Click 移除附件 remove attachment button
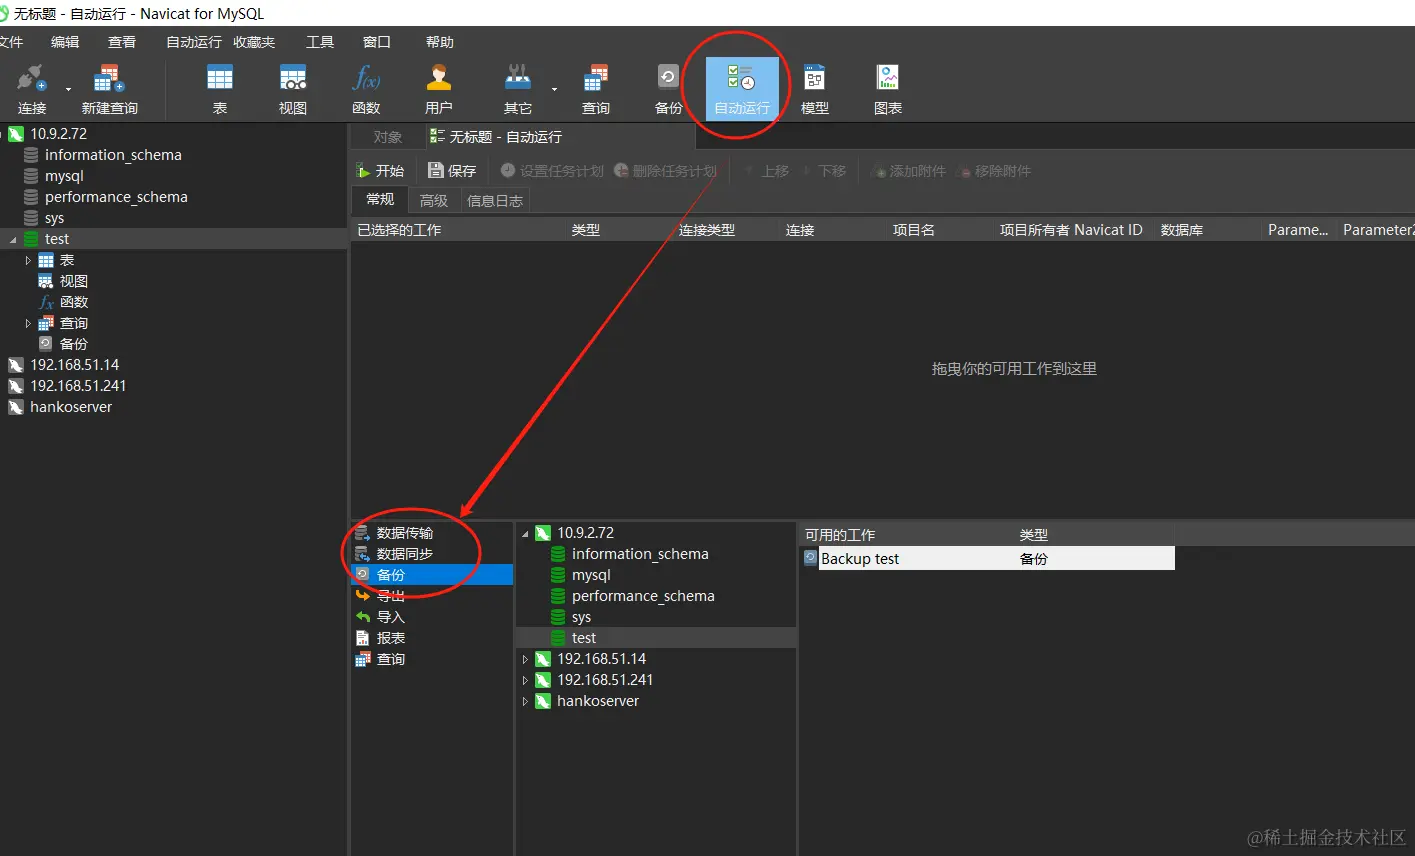The height and width of the screenshot is (856, 1415). point(994,171)
